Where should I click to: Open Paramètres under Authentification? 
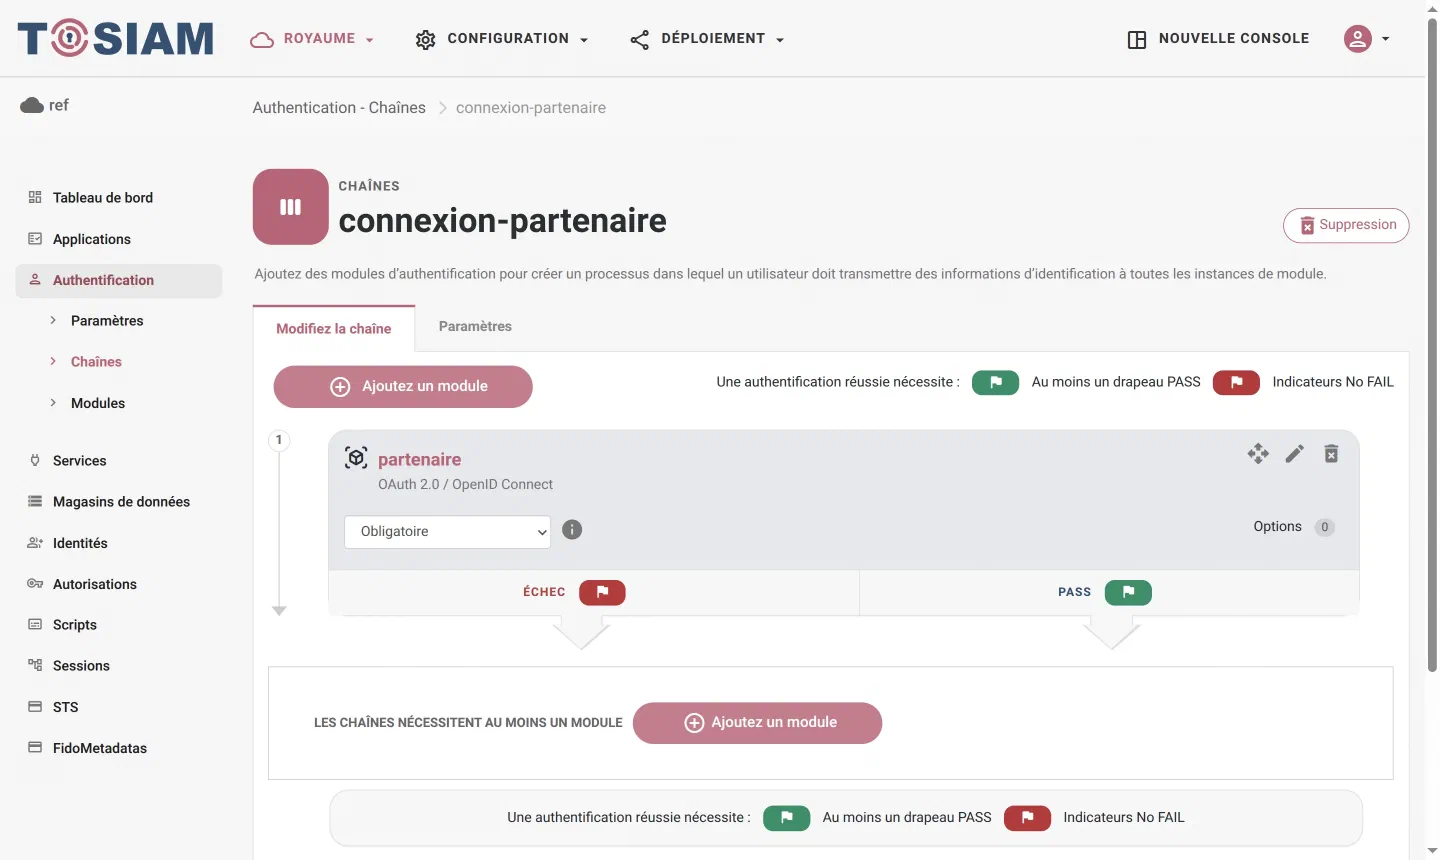[107, 321]
